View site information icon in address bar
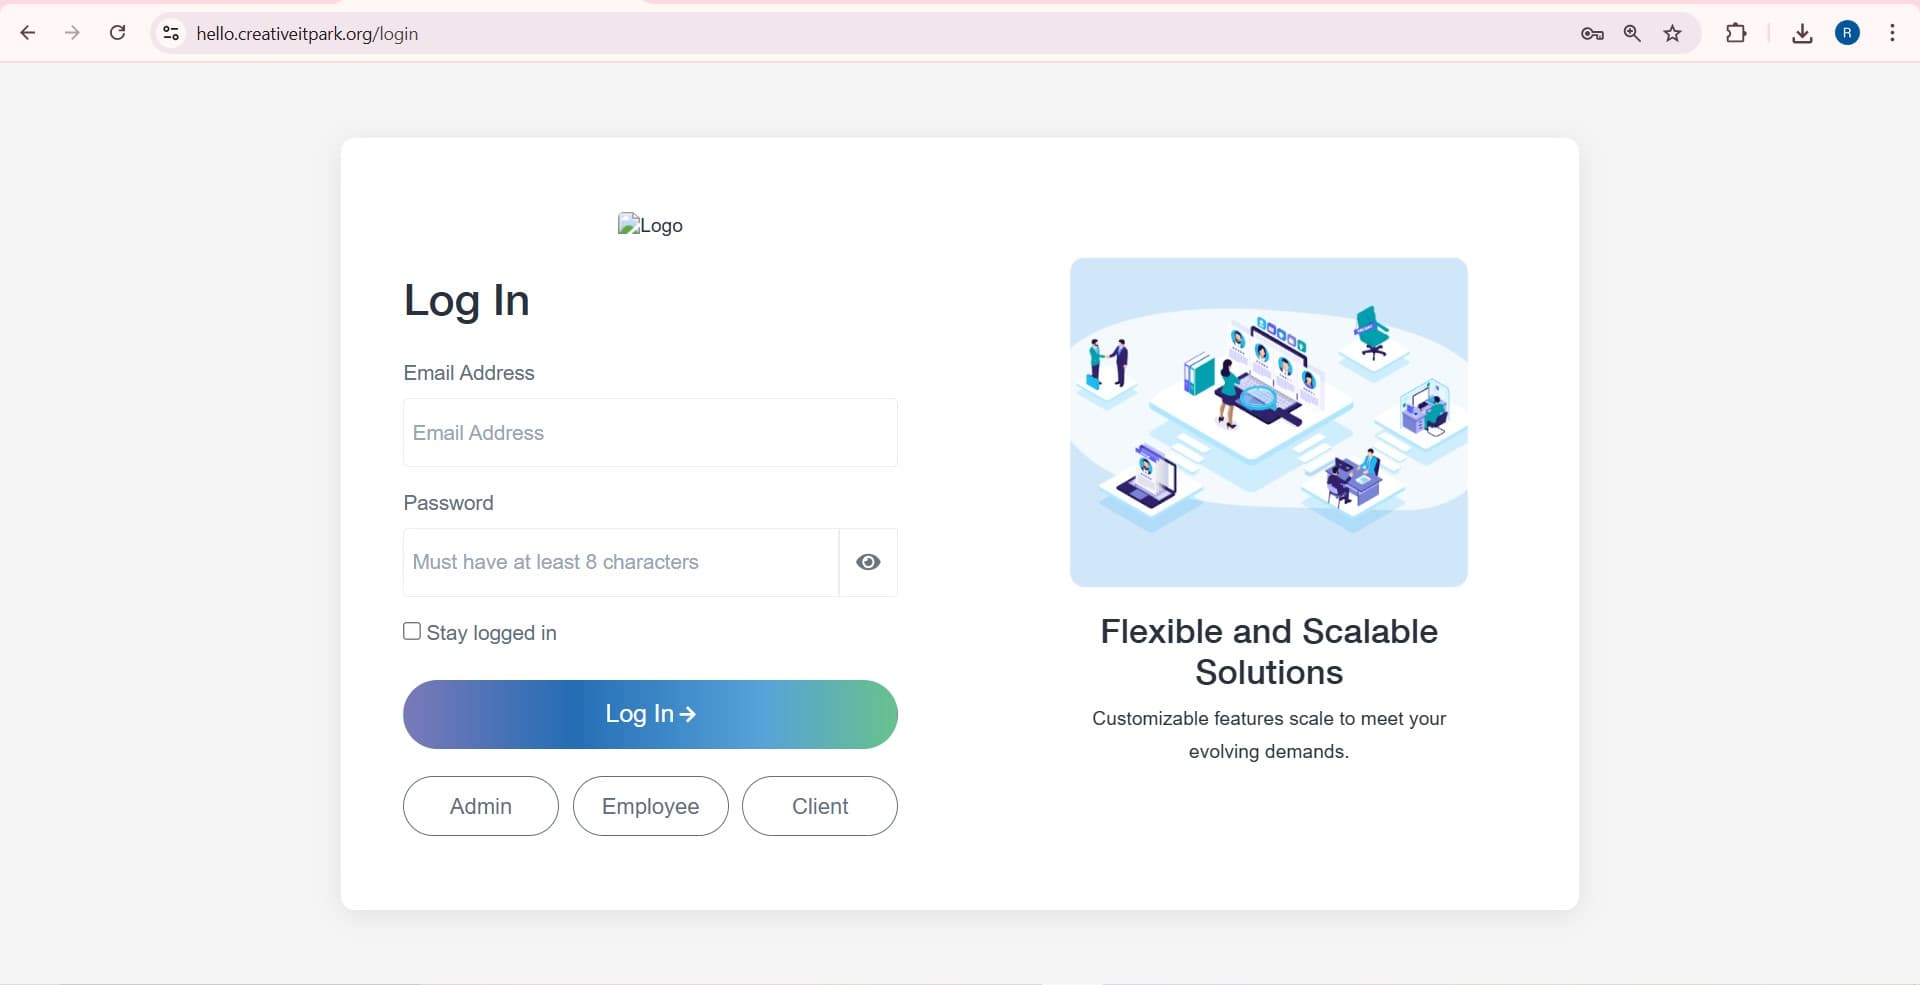 [x=171, y=33]
